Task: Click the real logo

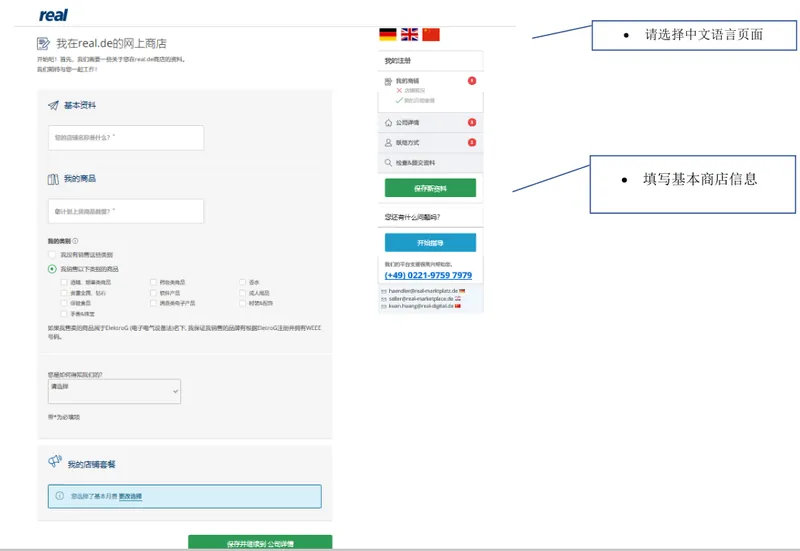Action: coord(53,15)
